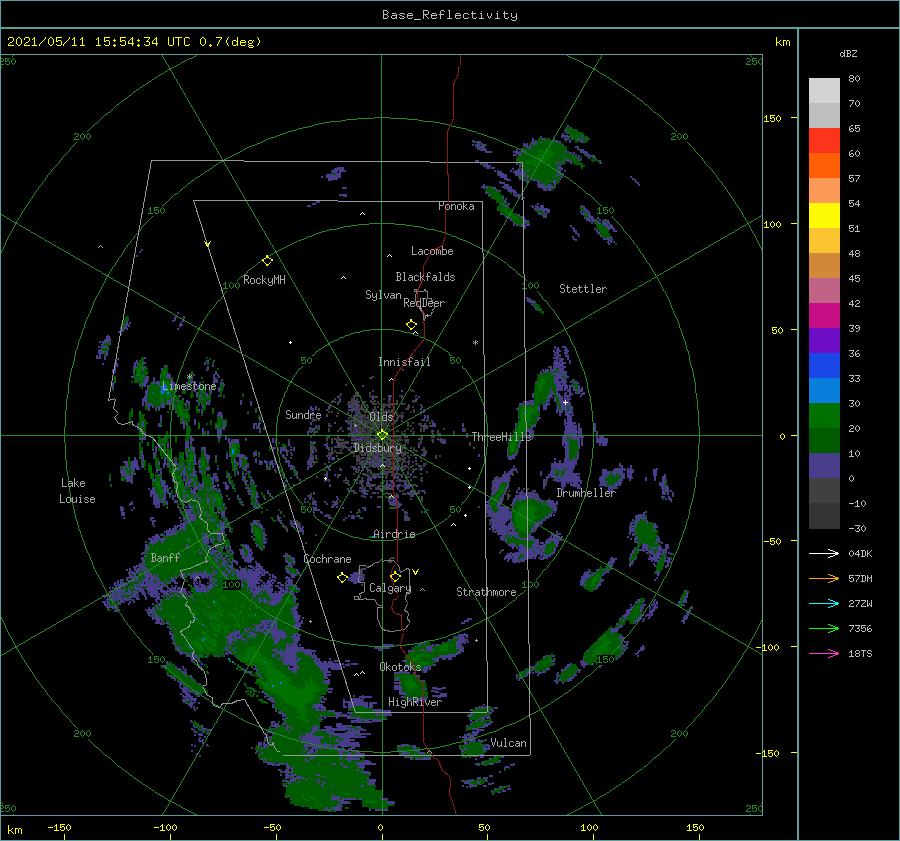Click the Sylvan label
Viewport: 900px width, 841px height.
click(x=383, y=295)
